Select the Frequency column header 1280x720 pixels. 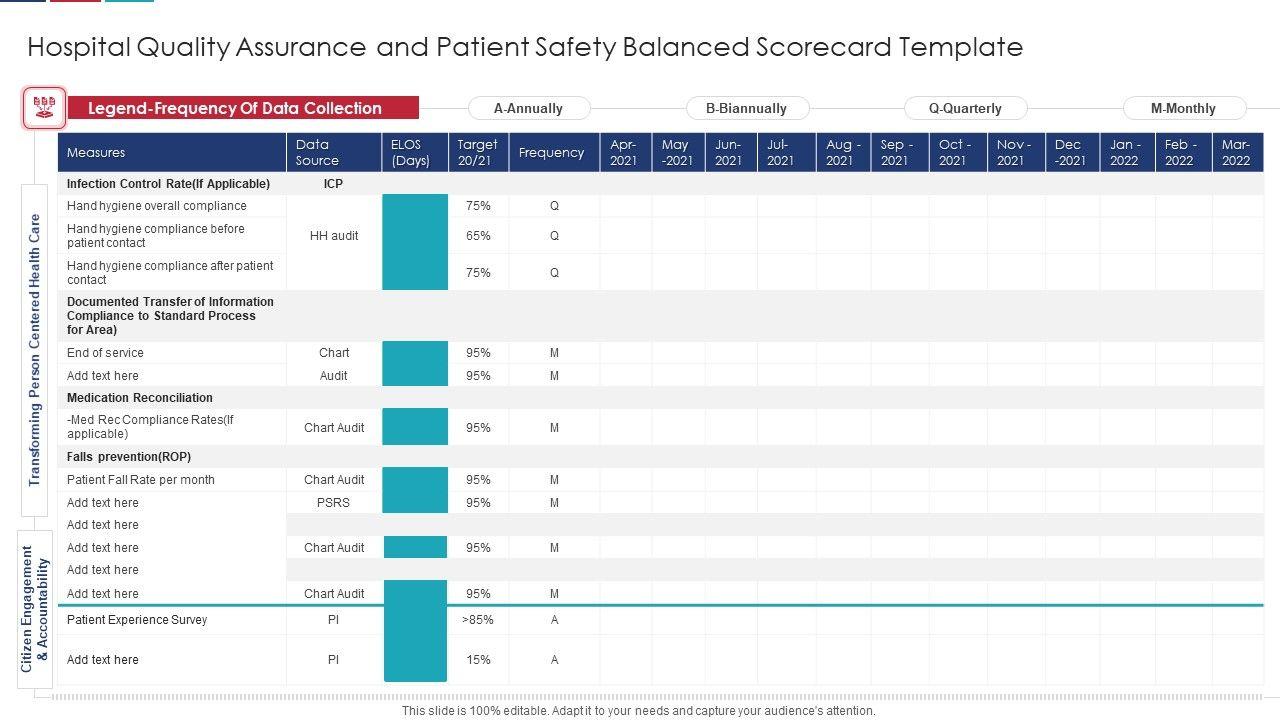[553, 153]
